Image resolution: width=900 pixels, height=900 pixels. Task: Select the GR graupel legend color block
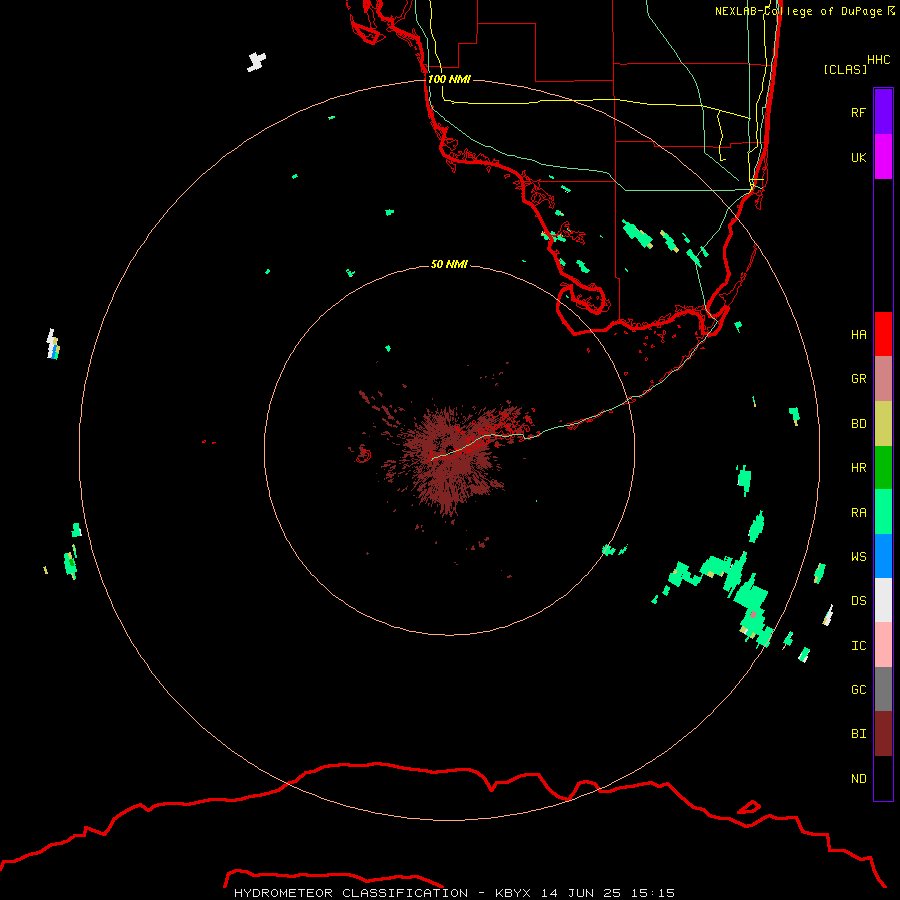pyautogui.click(x=883, y=379)
